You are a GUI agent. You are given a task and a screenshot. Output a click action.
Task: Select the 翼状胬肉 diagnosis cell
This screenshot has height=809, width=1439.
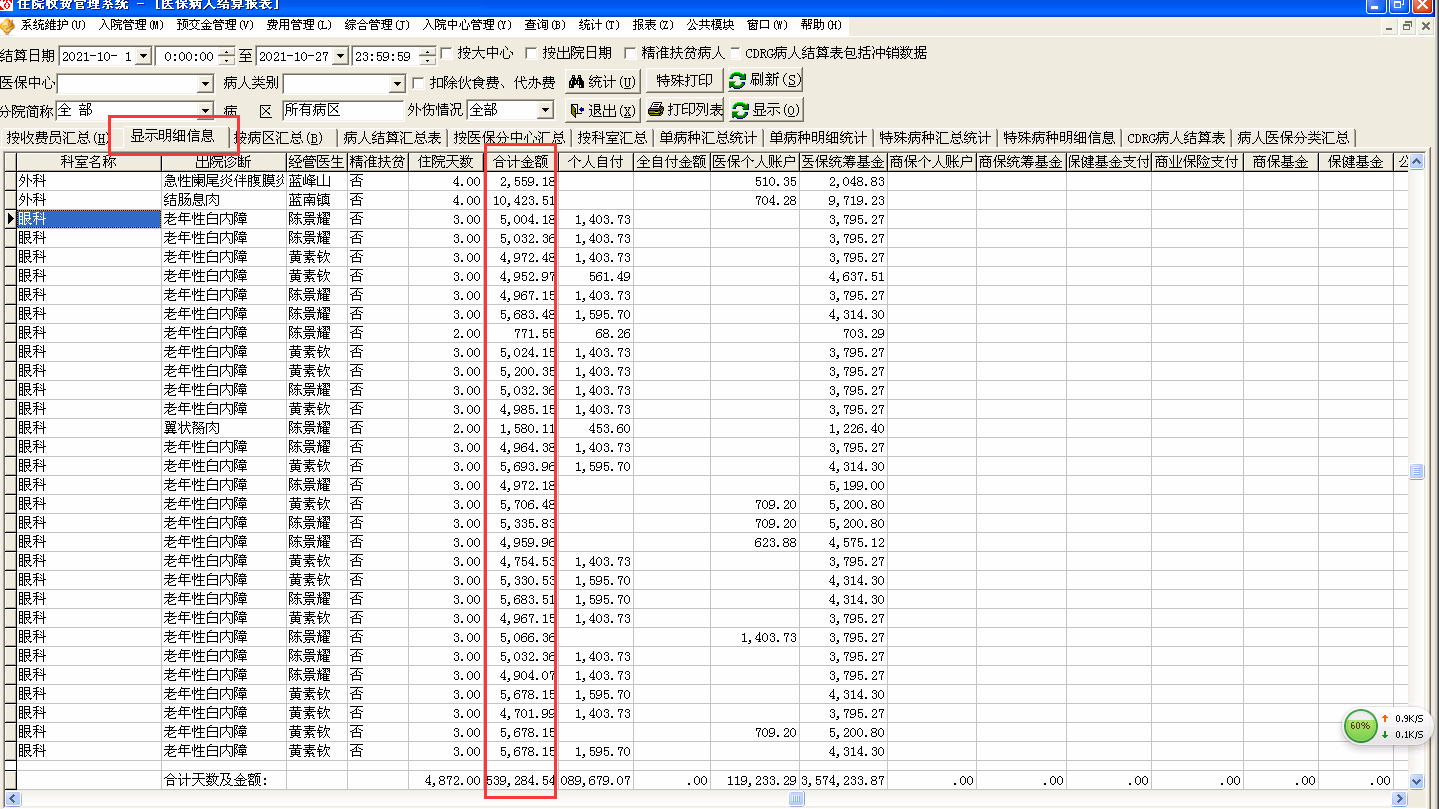click(223, 428)
